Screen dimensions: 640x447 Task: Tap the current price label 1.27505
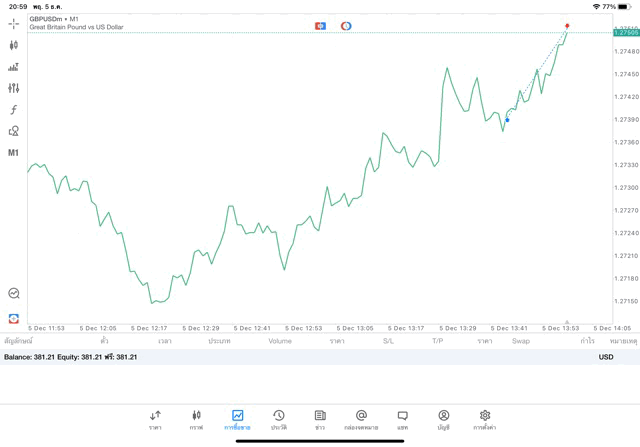click(x=626, y=33)
